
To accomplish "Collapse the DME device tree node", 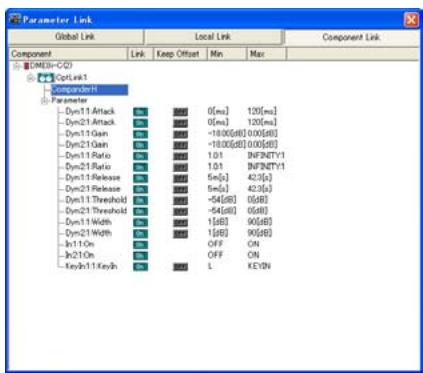I will click(16, 66).
